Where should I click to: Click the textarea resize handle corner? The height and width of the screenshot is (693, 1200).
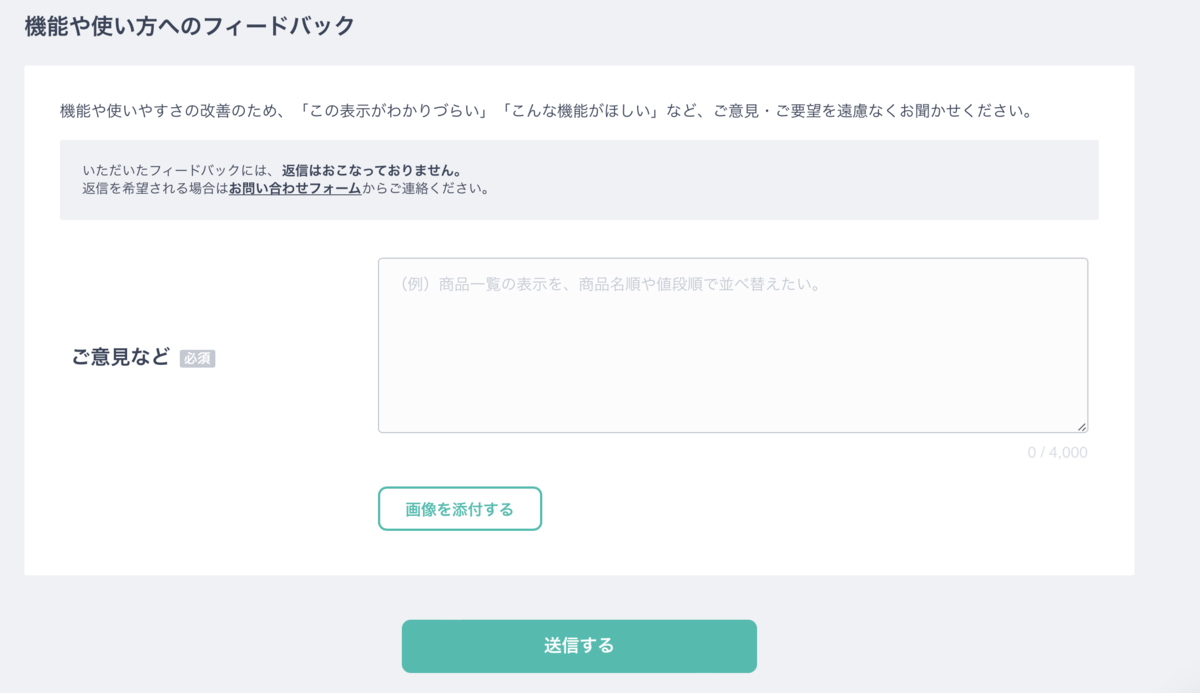pos(1083,424)
